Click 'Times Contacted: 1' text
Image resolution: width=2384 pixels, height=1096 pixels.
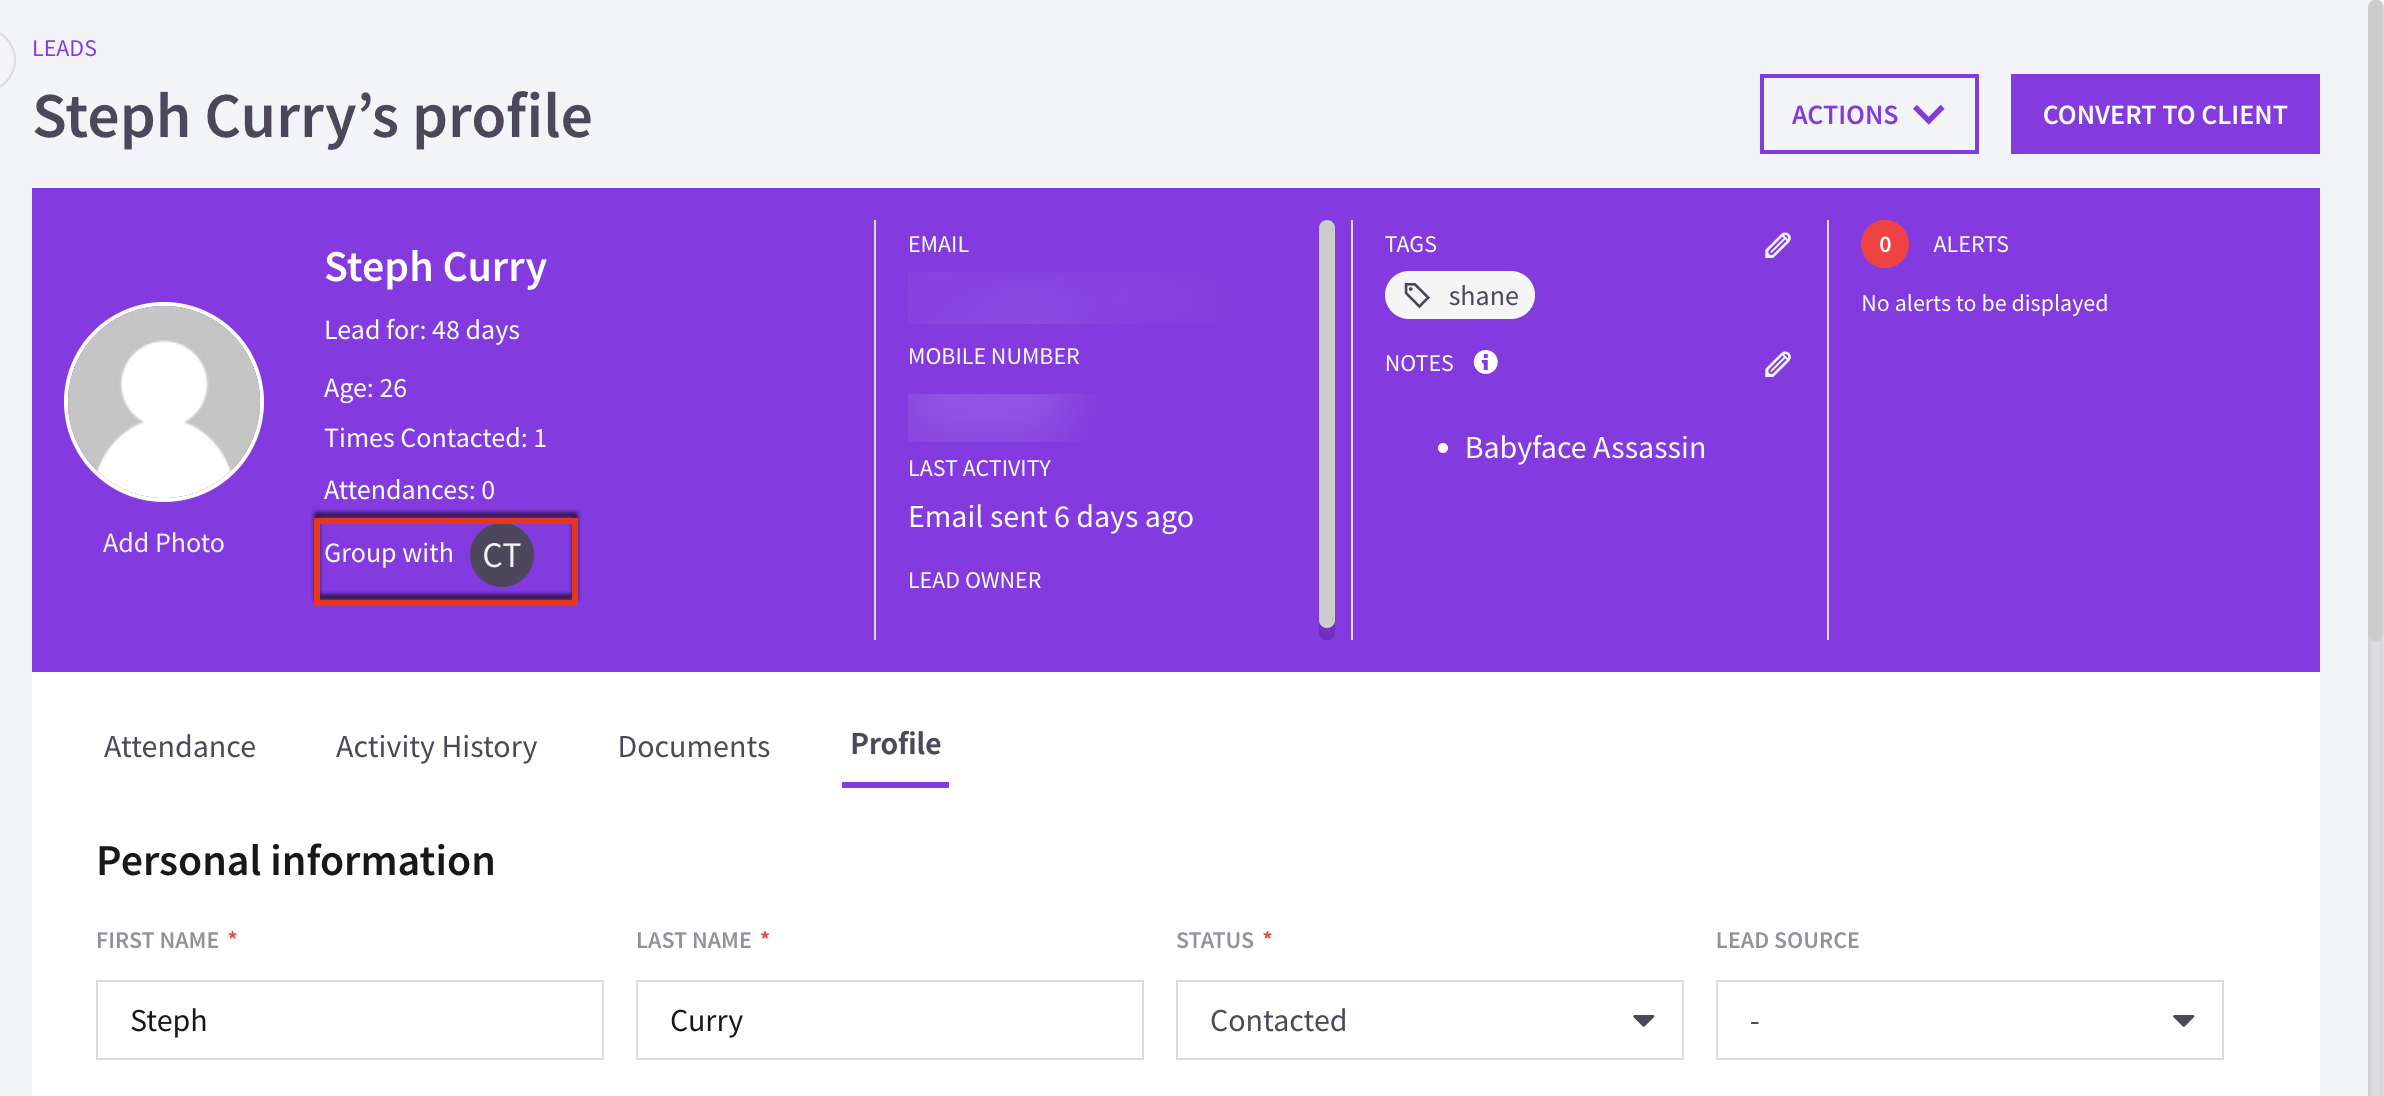(x=435, y=438)
